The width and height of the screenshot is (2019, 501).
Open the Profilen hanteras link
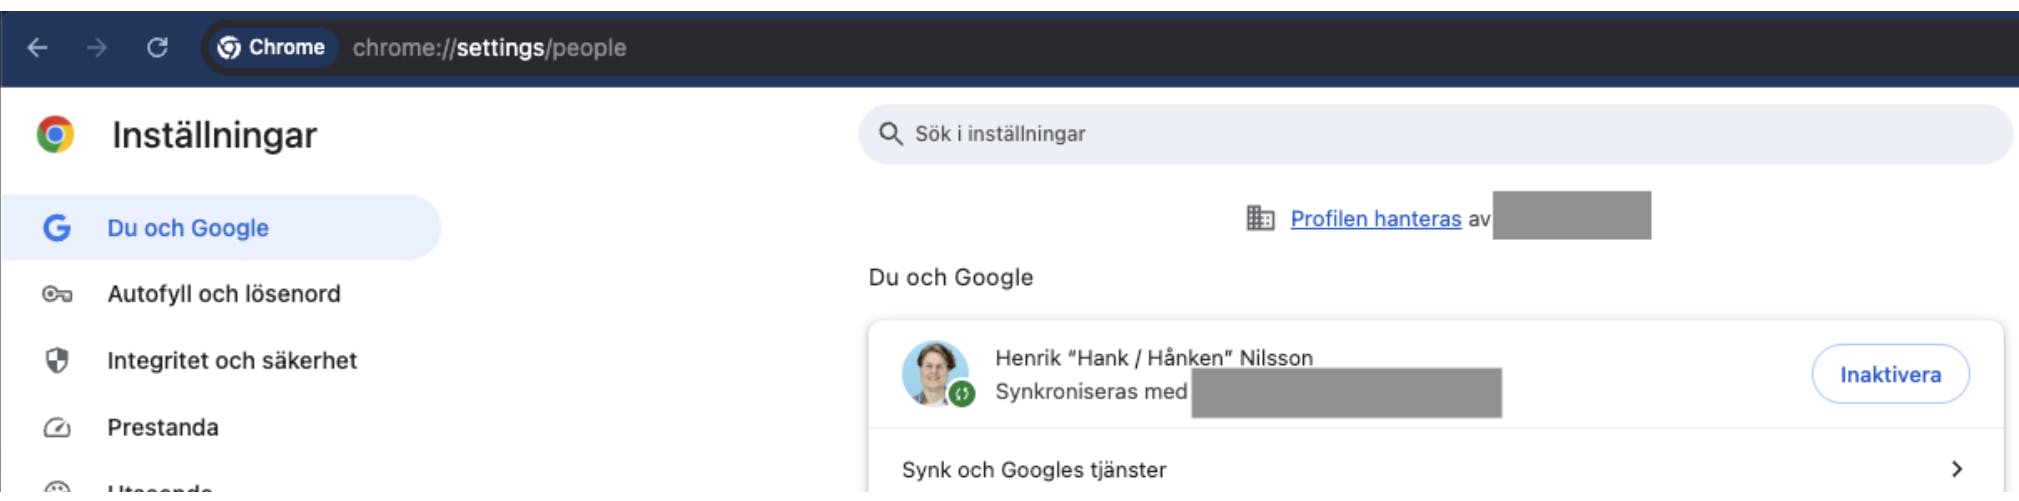coord(1375,219)
